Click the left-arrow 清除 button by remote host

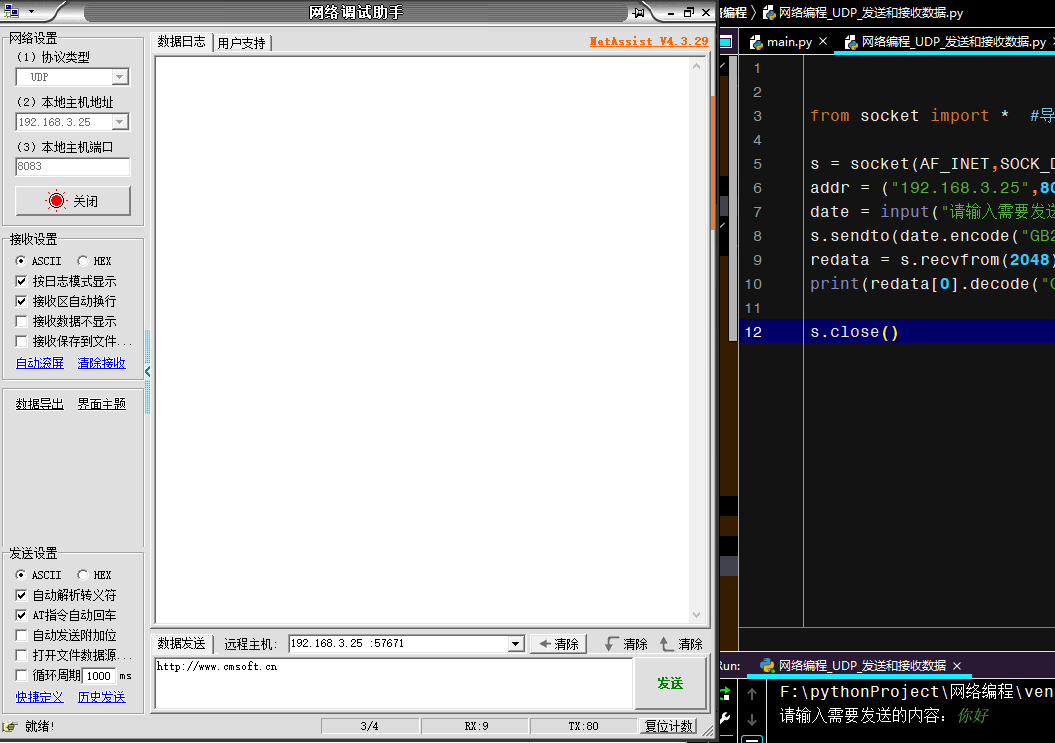click(558, 644)
